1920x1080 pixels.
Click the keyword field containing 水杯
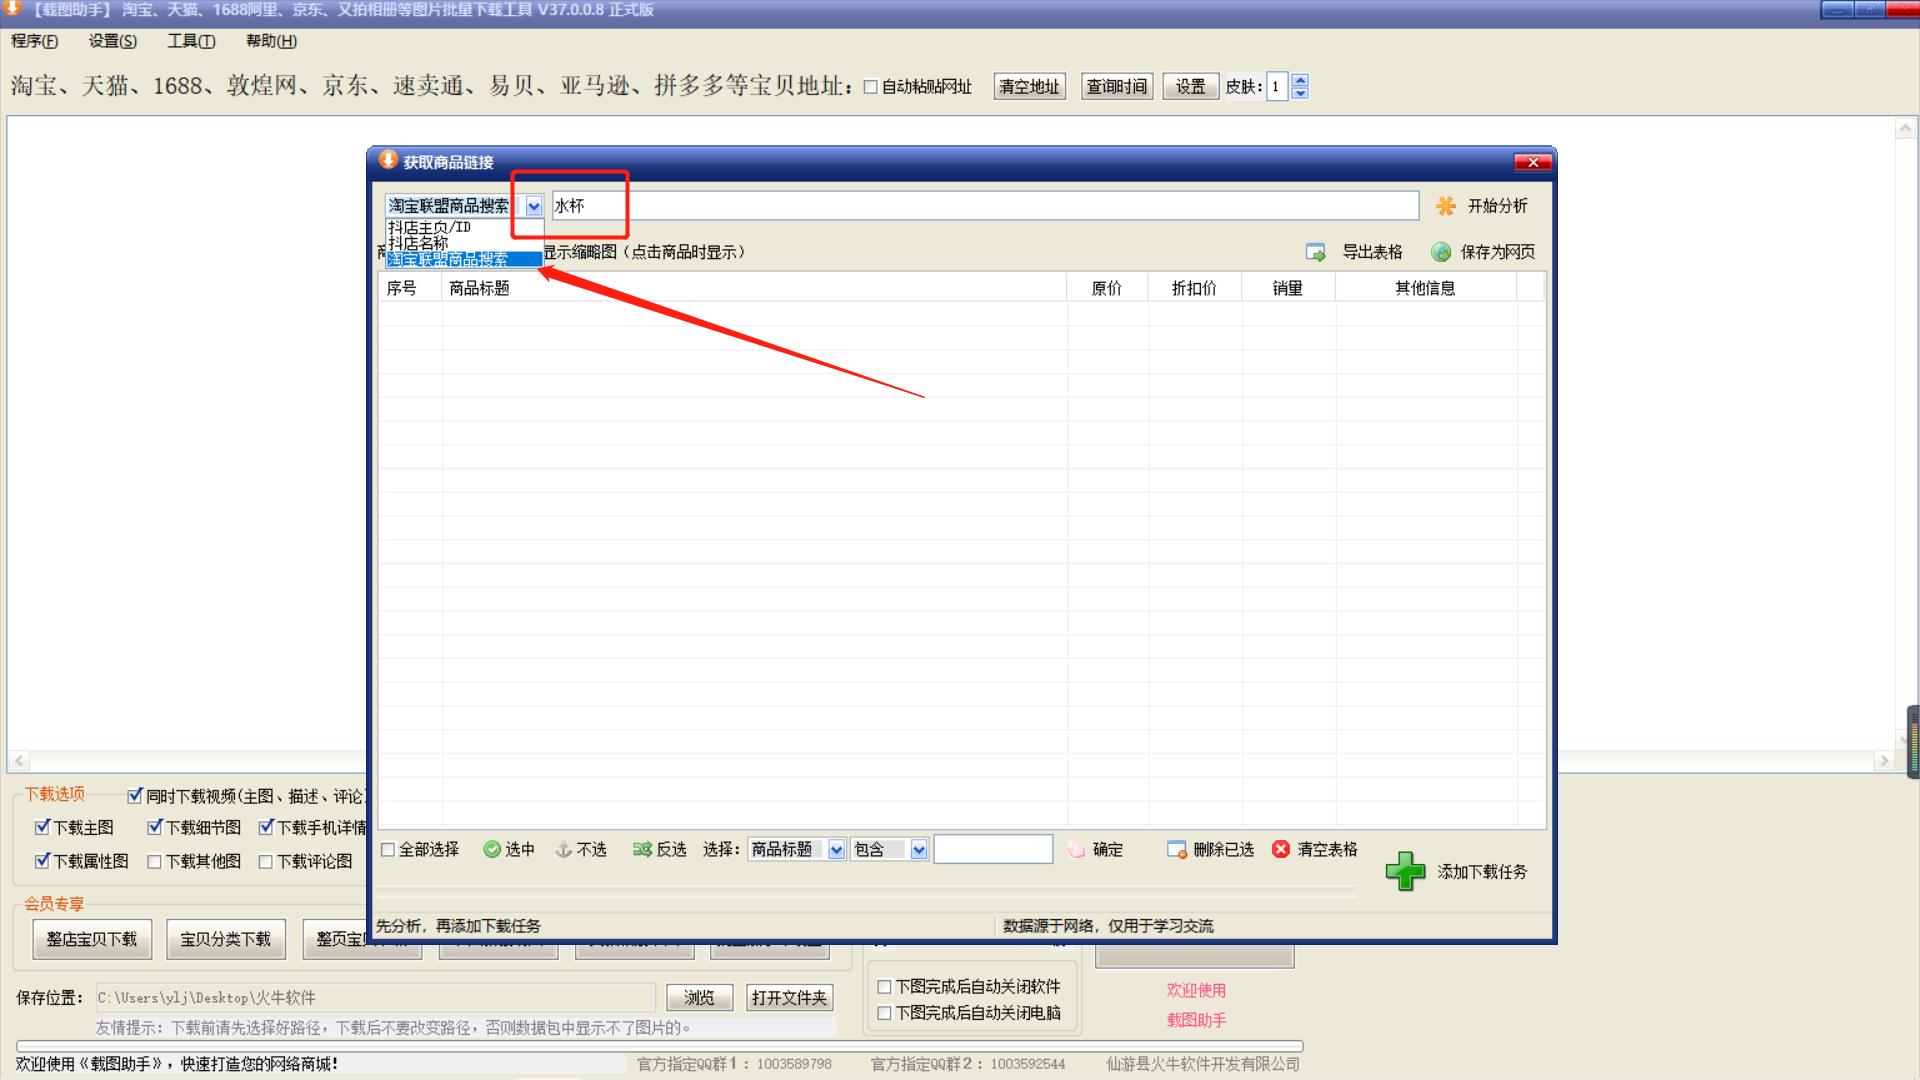point(984,206)
